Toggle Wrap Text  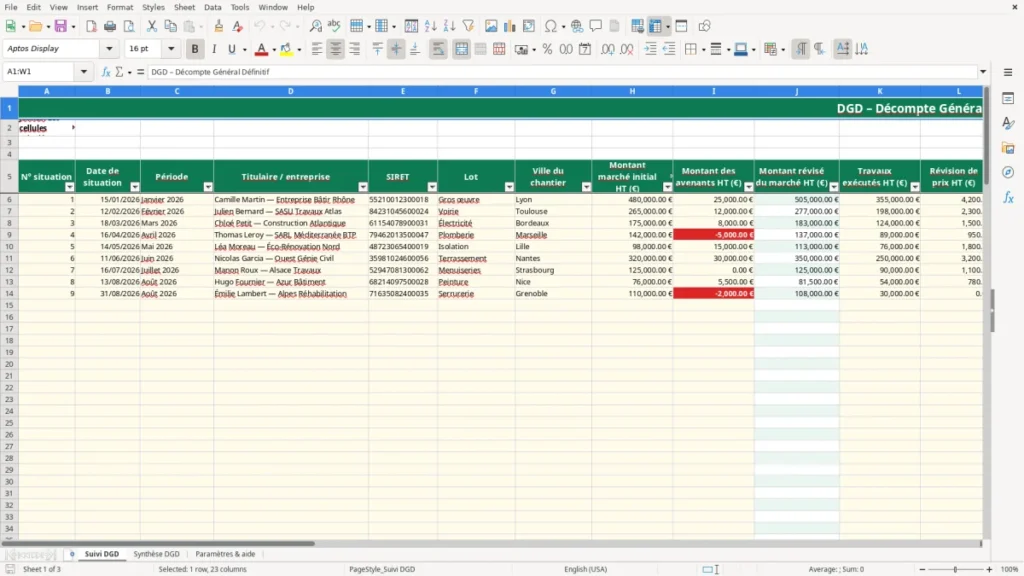pyautogui.click(x=438, y=49)
